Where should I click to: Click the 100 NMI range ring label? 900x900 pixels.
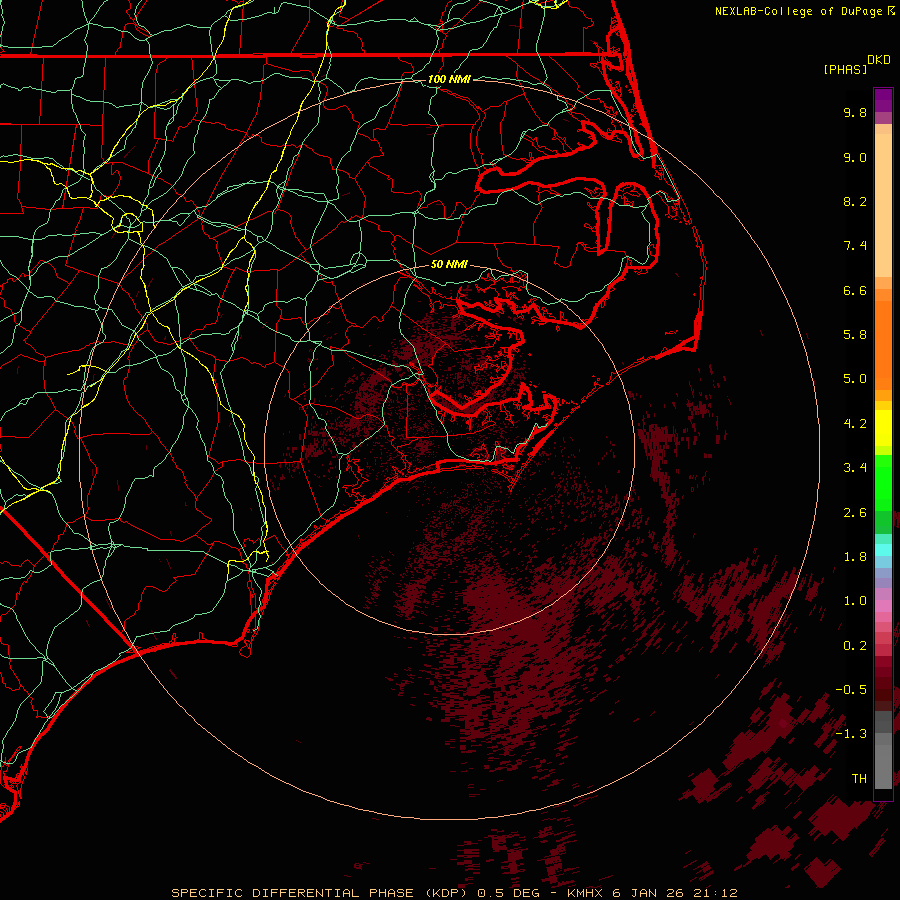[x=449, y=79]
